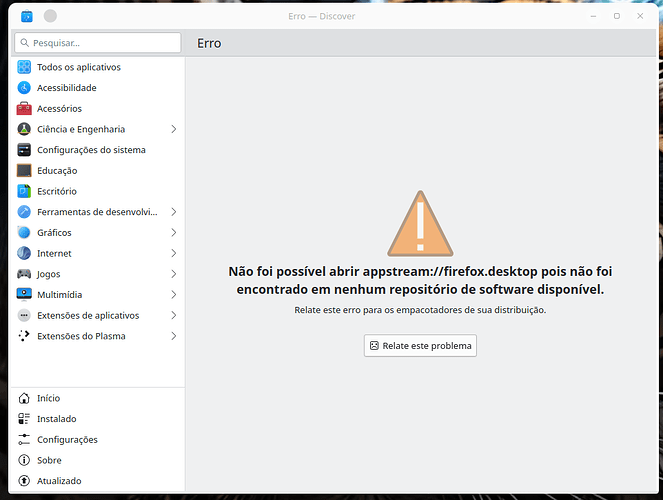663x500 pixels.
Task: Open Configurações in the bottom sidebar
Action: pos(66,440)
